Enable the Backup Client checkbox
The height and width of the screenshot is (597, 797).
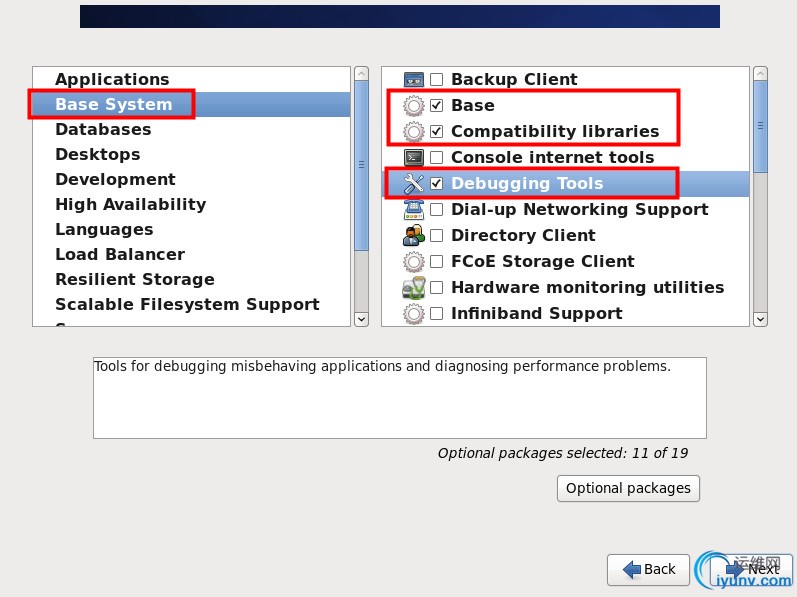click(437, 79)
